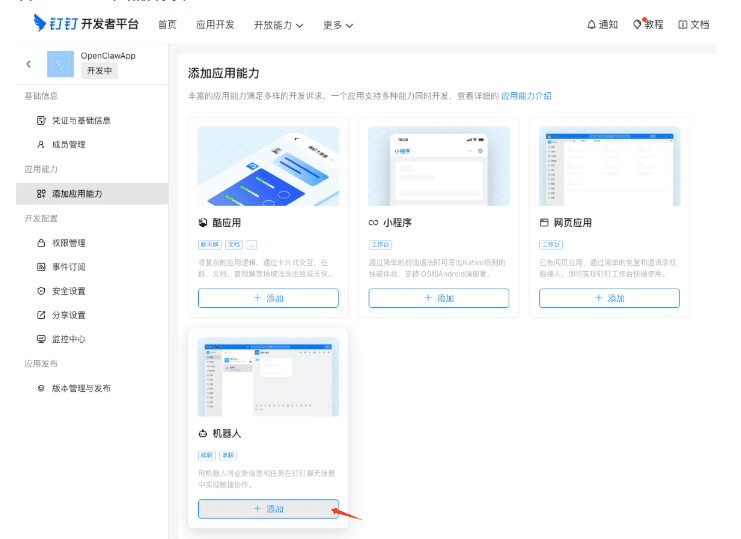Expand the 更多 dropdown menu
The width and height of the screenshot is (741, 539).
[338, 25]
